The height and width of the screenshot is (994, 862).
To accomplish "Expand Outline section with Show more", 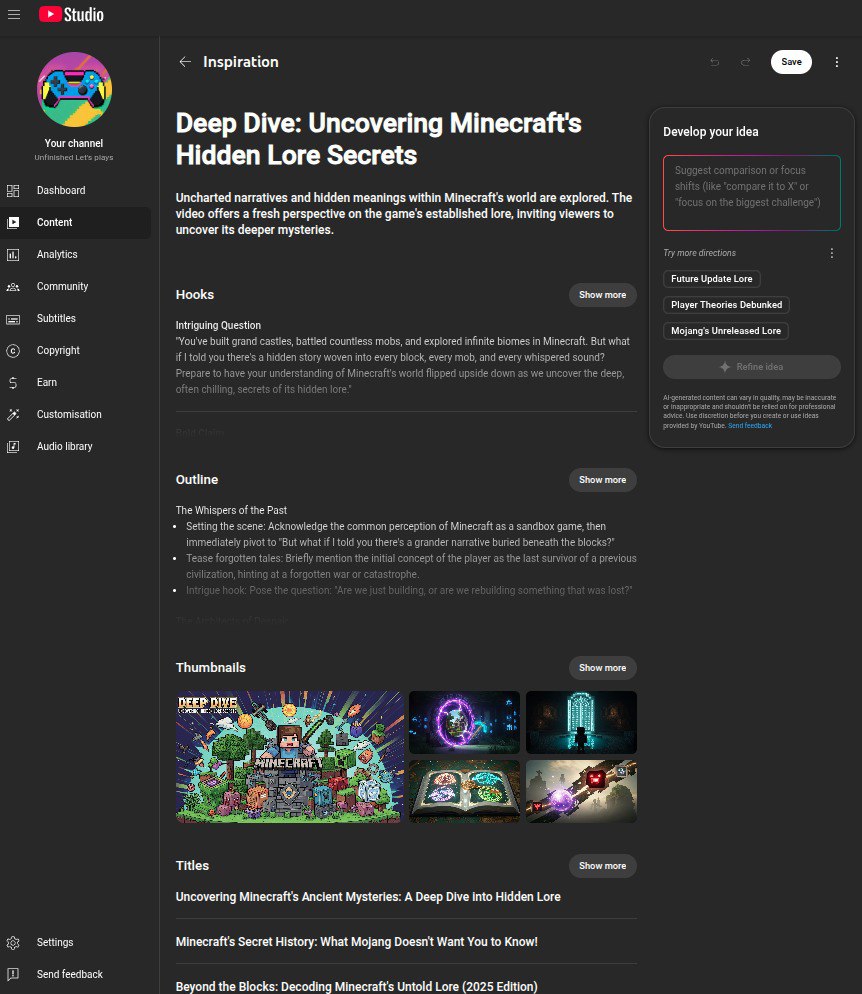I will (602, 480).
